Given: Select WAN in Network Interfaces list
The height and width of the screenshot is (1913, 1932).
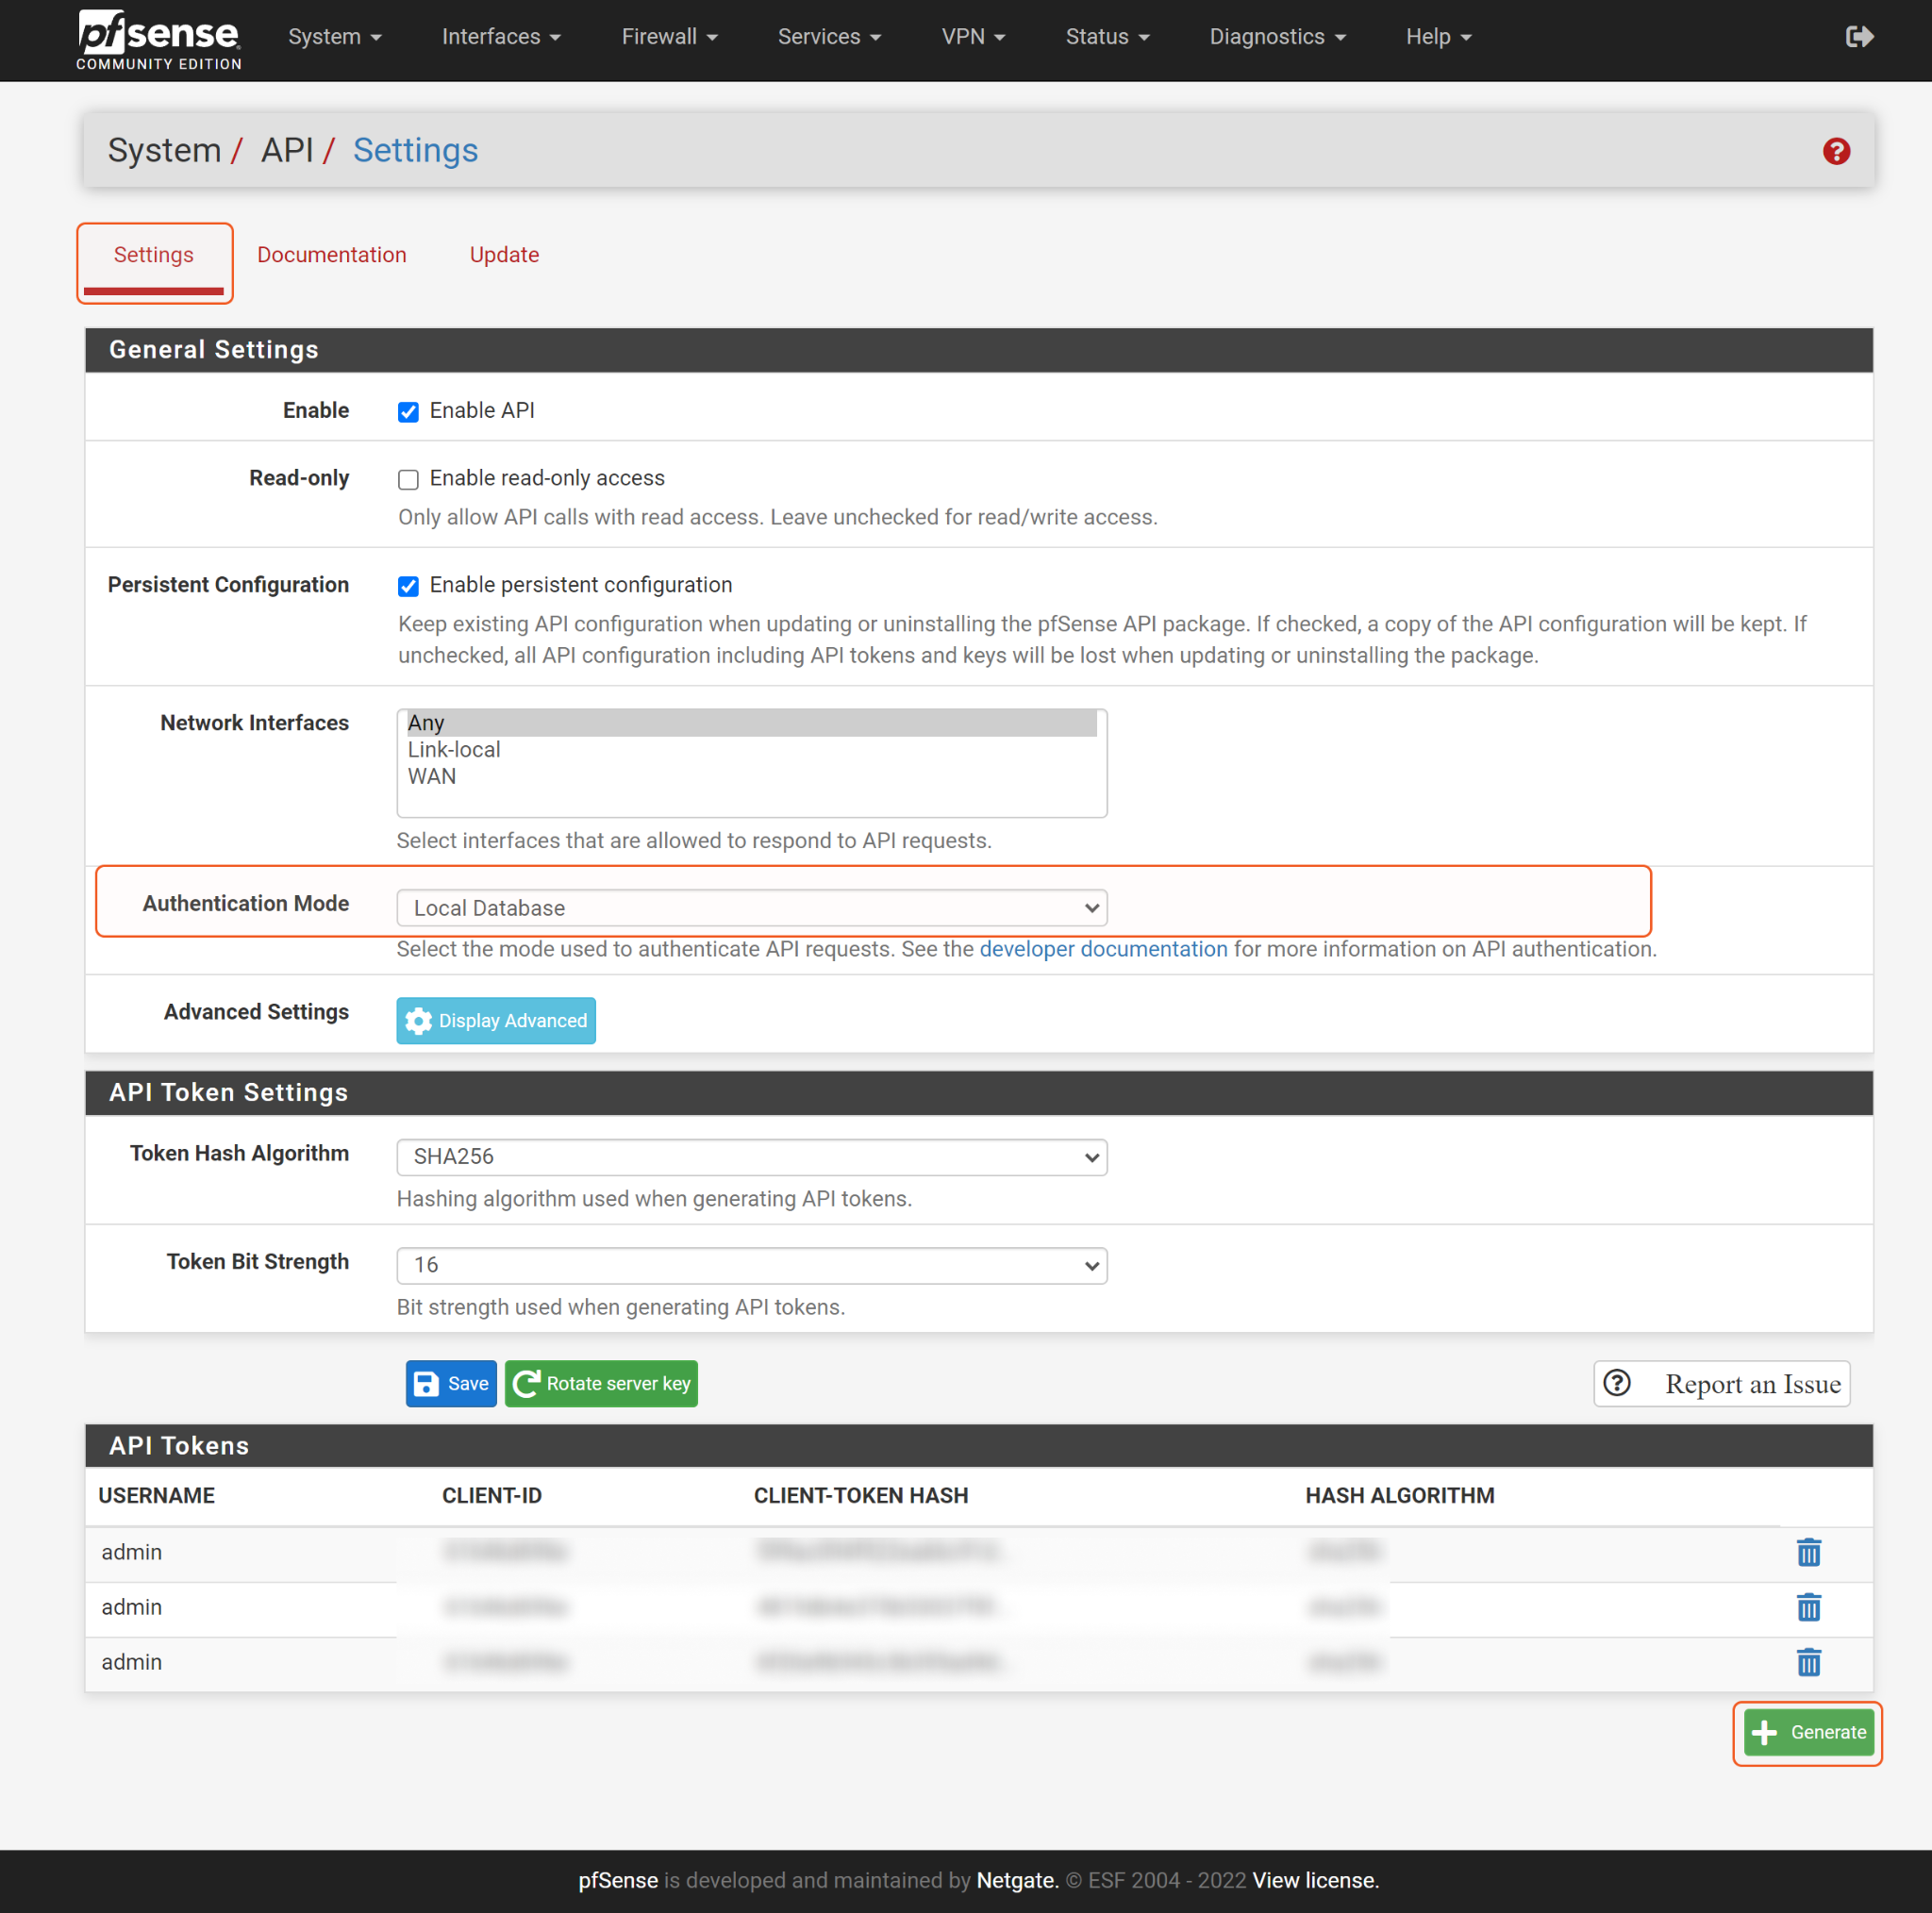Looking at the screenshot, I should tap(432, 777).
